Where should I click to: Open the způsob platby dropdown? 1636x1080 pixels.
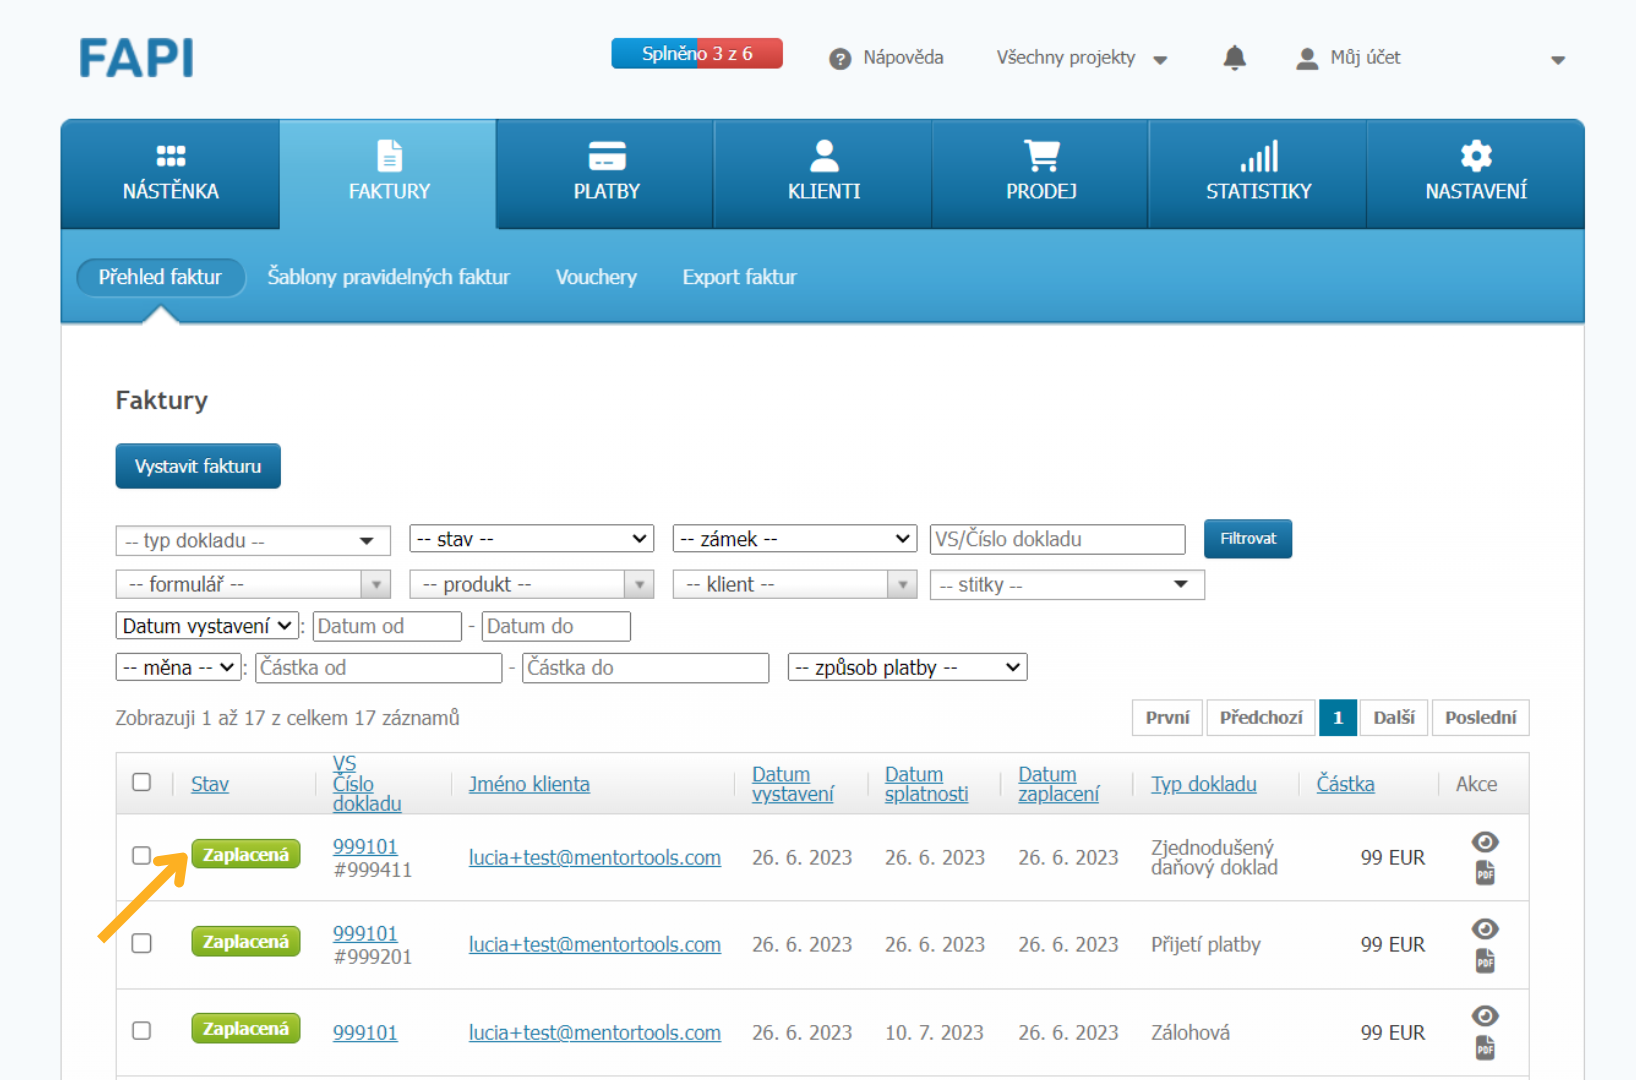(908, 667)
